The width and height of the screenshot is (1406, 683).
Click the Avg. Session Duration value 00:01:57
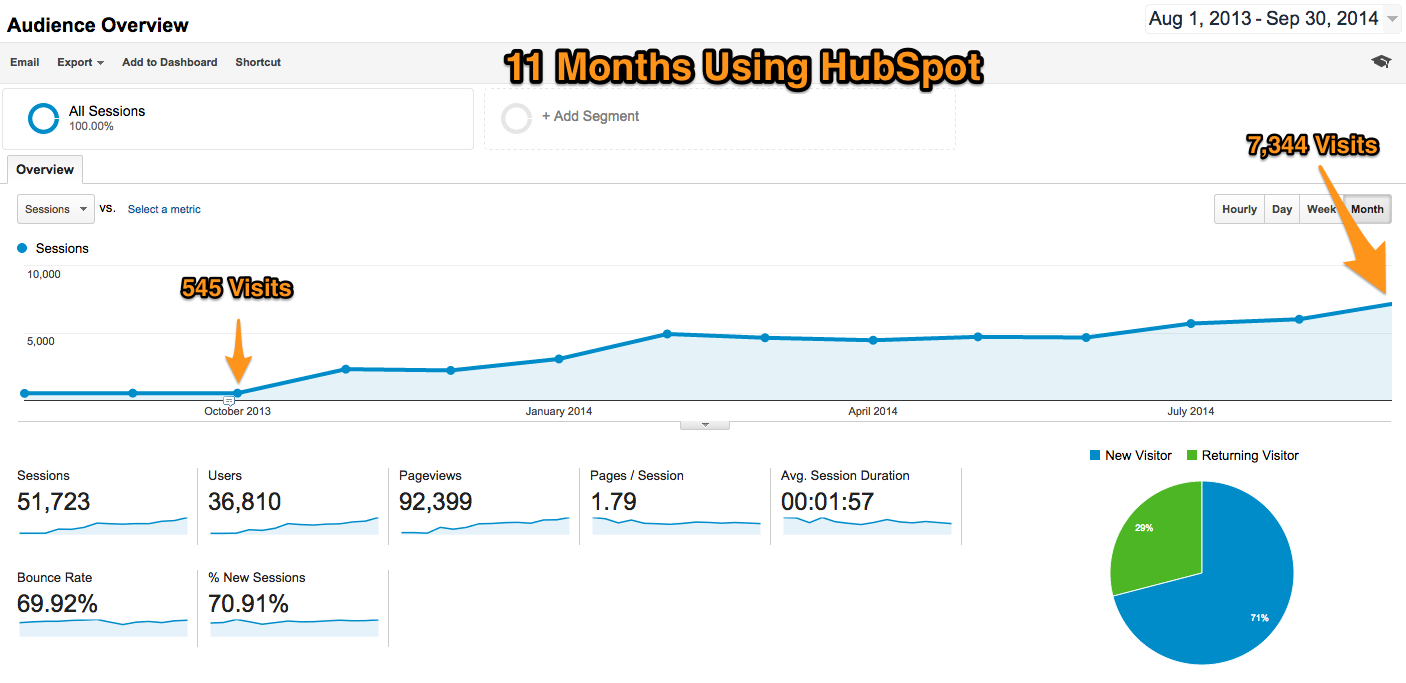[x=828, y=501]
